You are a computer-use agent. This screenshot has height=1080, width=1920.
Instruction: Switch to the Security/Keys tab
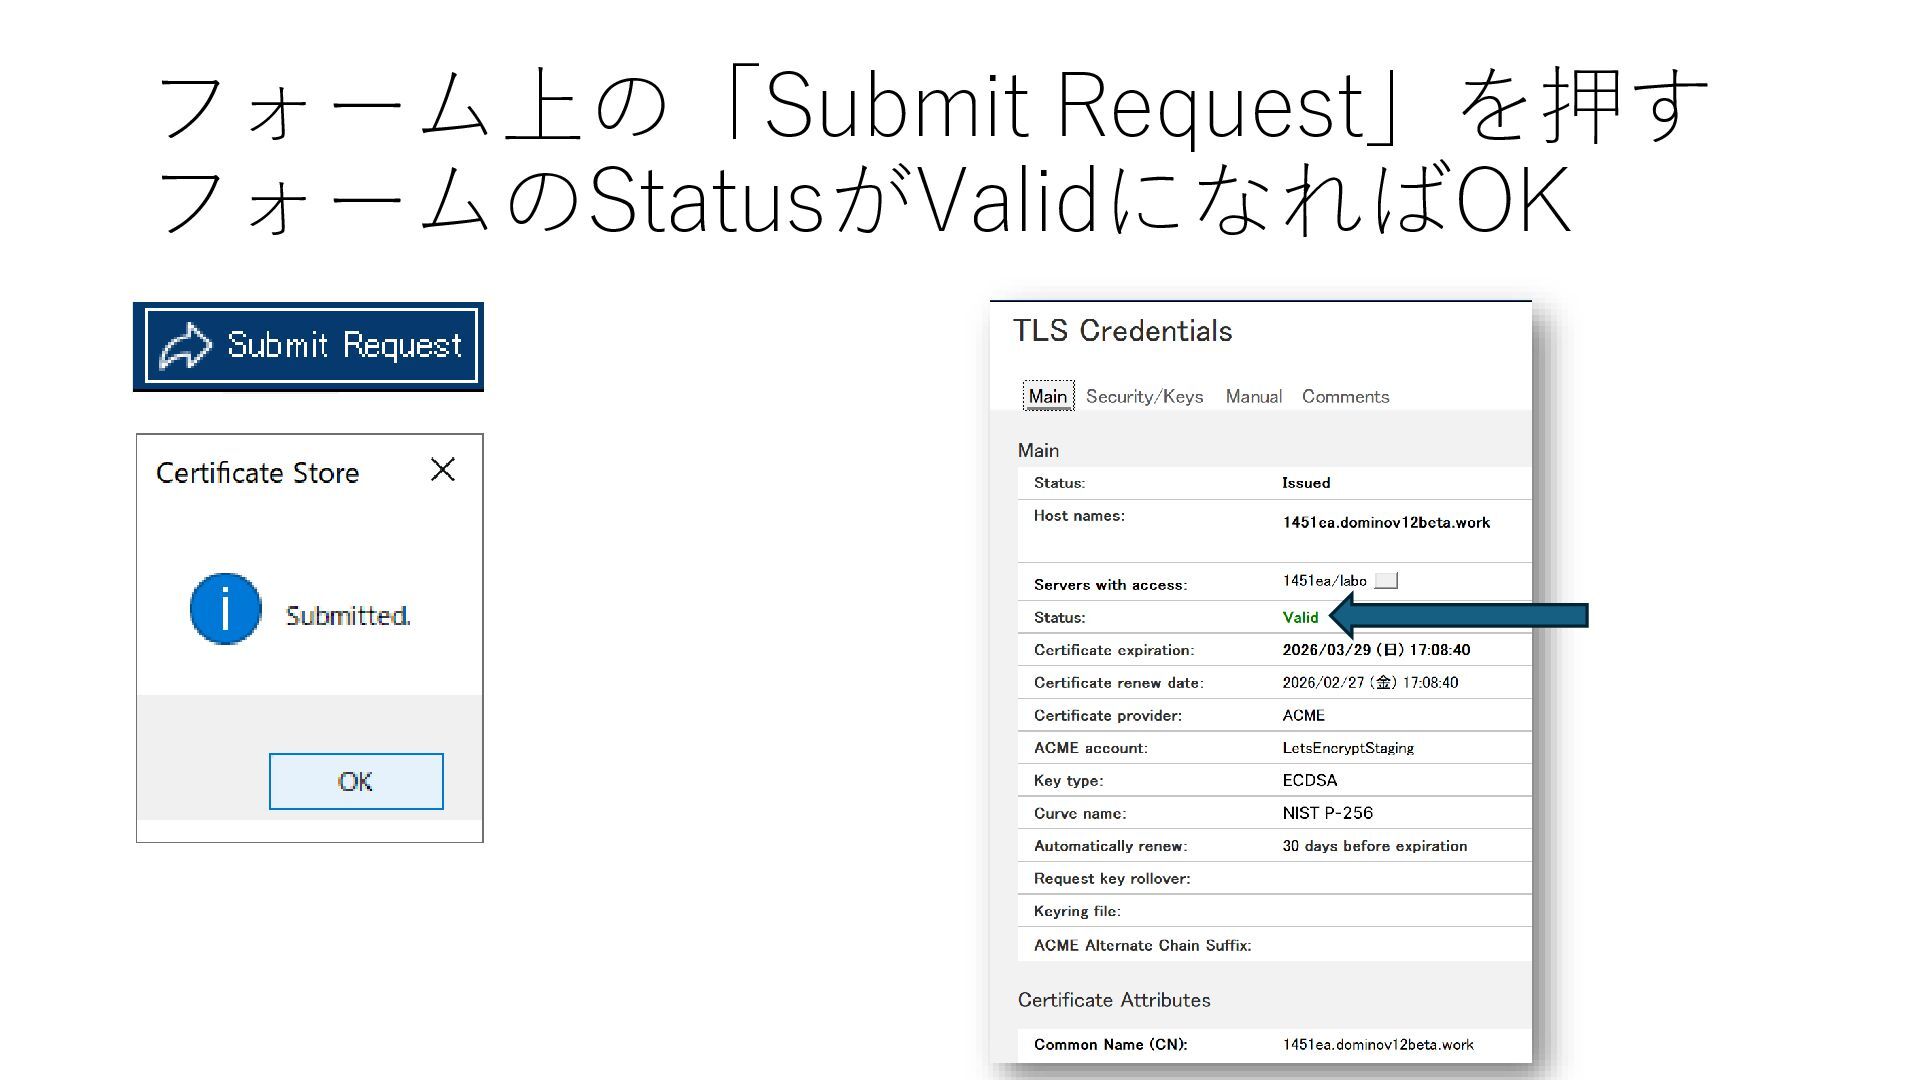[x=1144, y=396]
